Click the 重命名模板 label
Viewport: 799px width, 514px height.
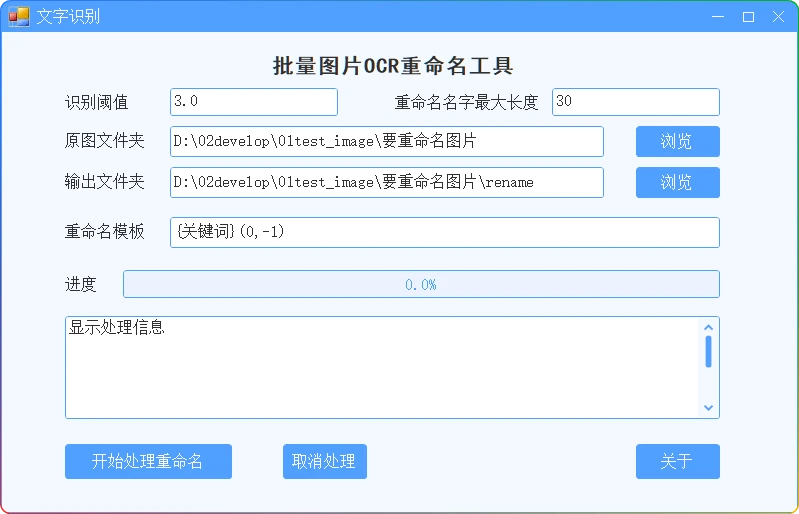[104, 232]
